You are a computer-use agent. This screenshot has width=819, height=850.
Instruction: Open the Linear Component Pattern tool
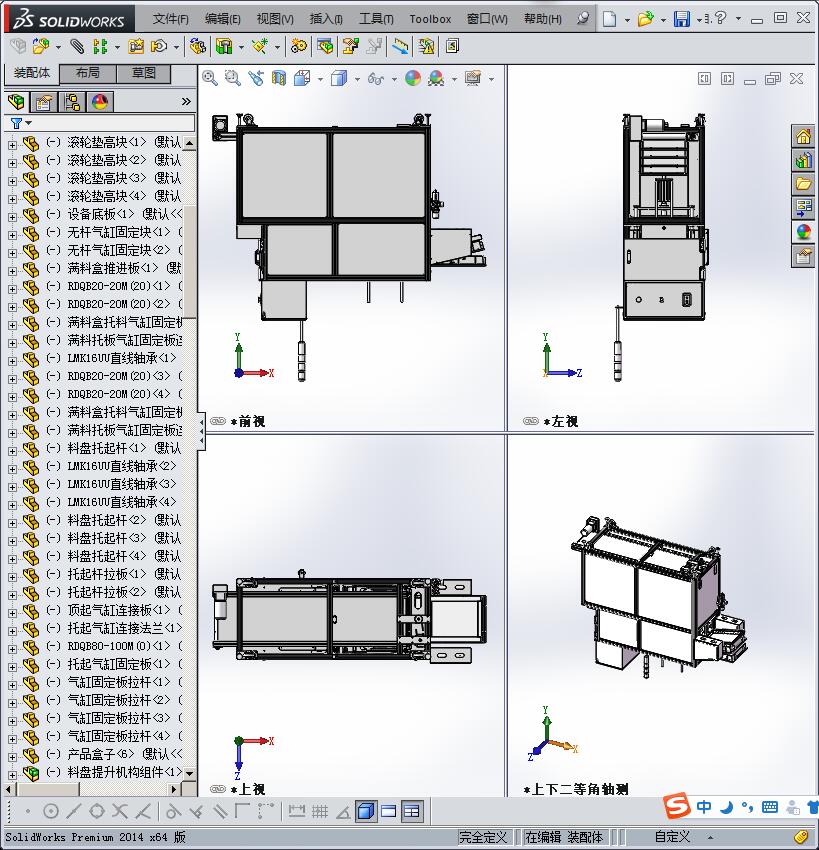(100, 47)
